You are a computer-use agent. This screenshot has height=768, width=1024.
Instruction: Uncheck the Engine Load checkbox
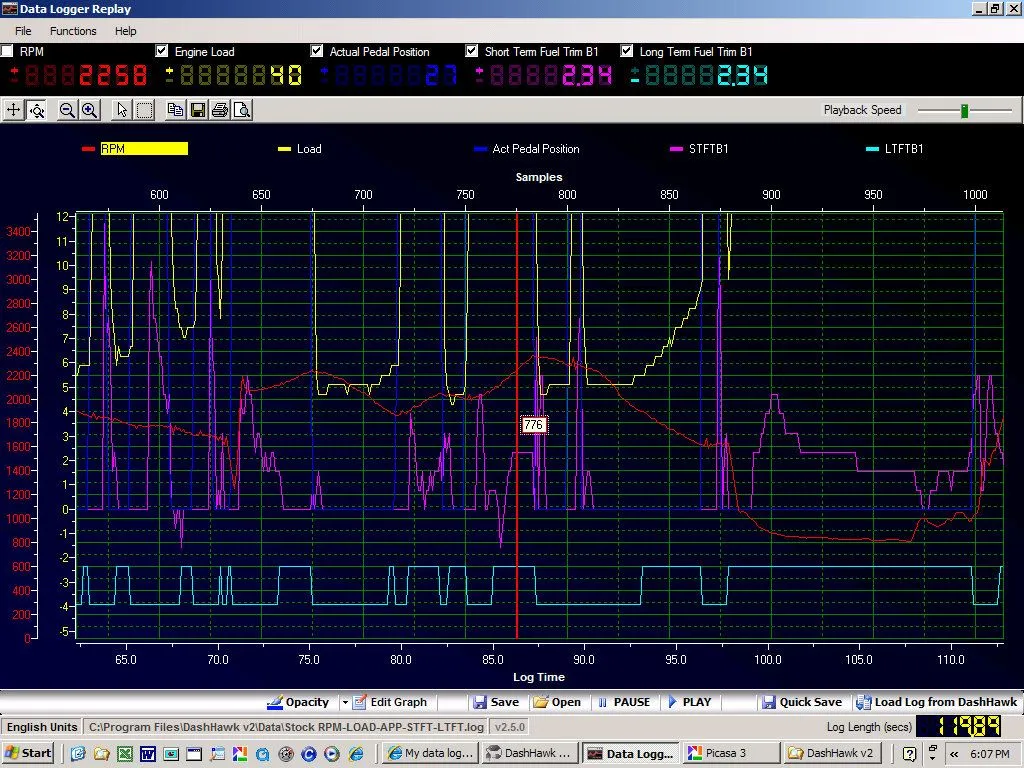(163, 51)
